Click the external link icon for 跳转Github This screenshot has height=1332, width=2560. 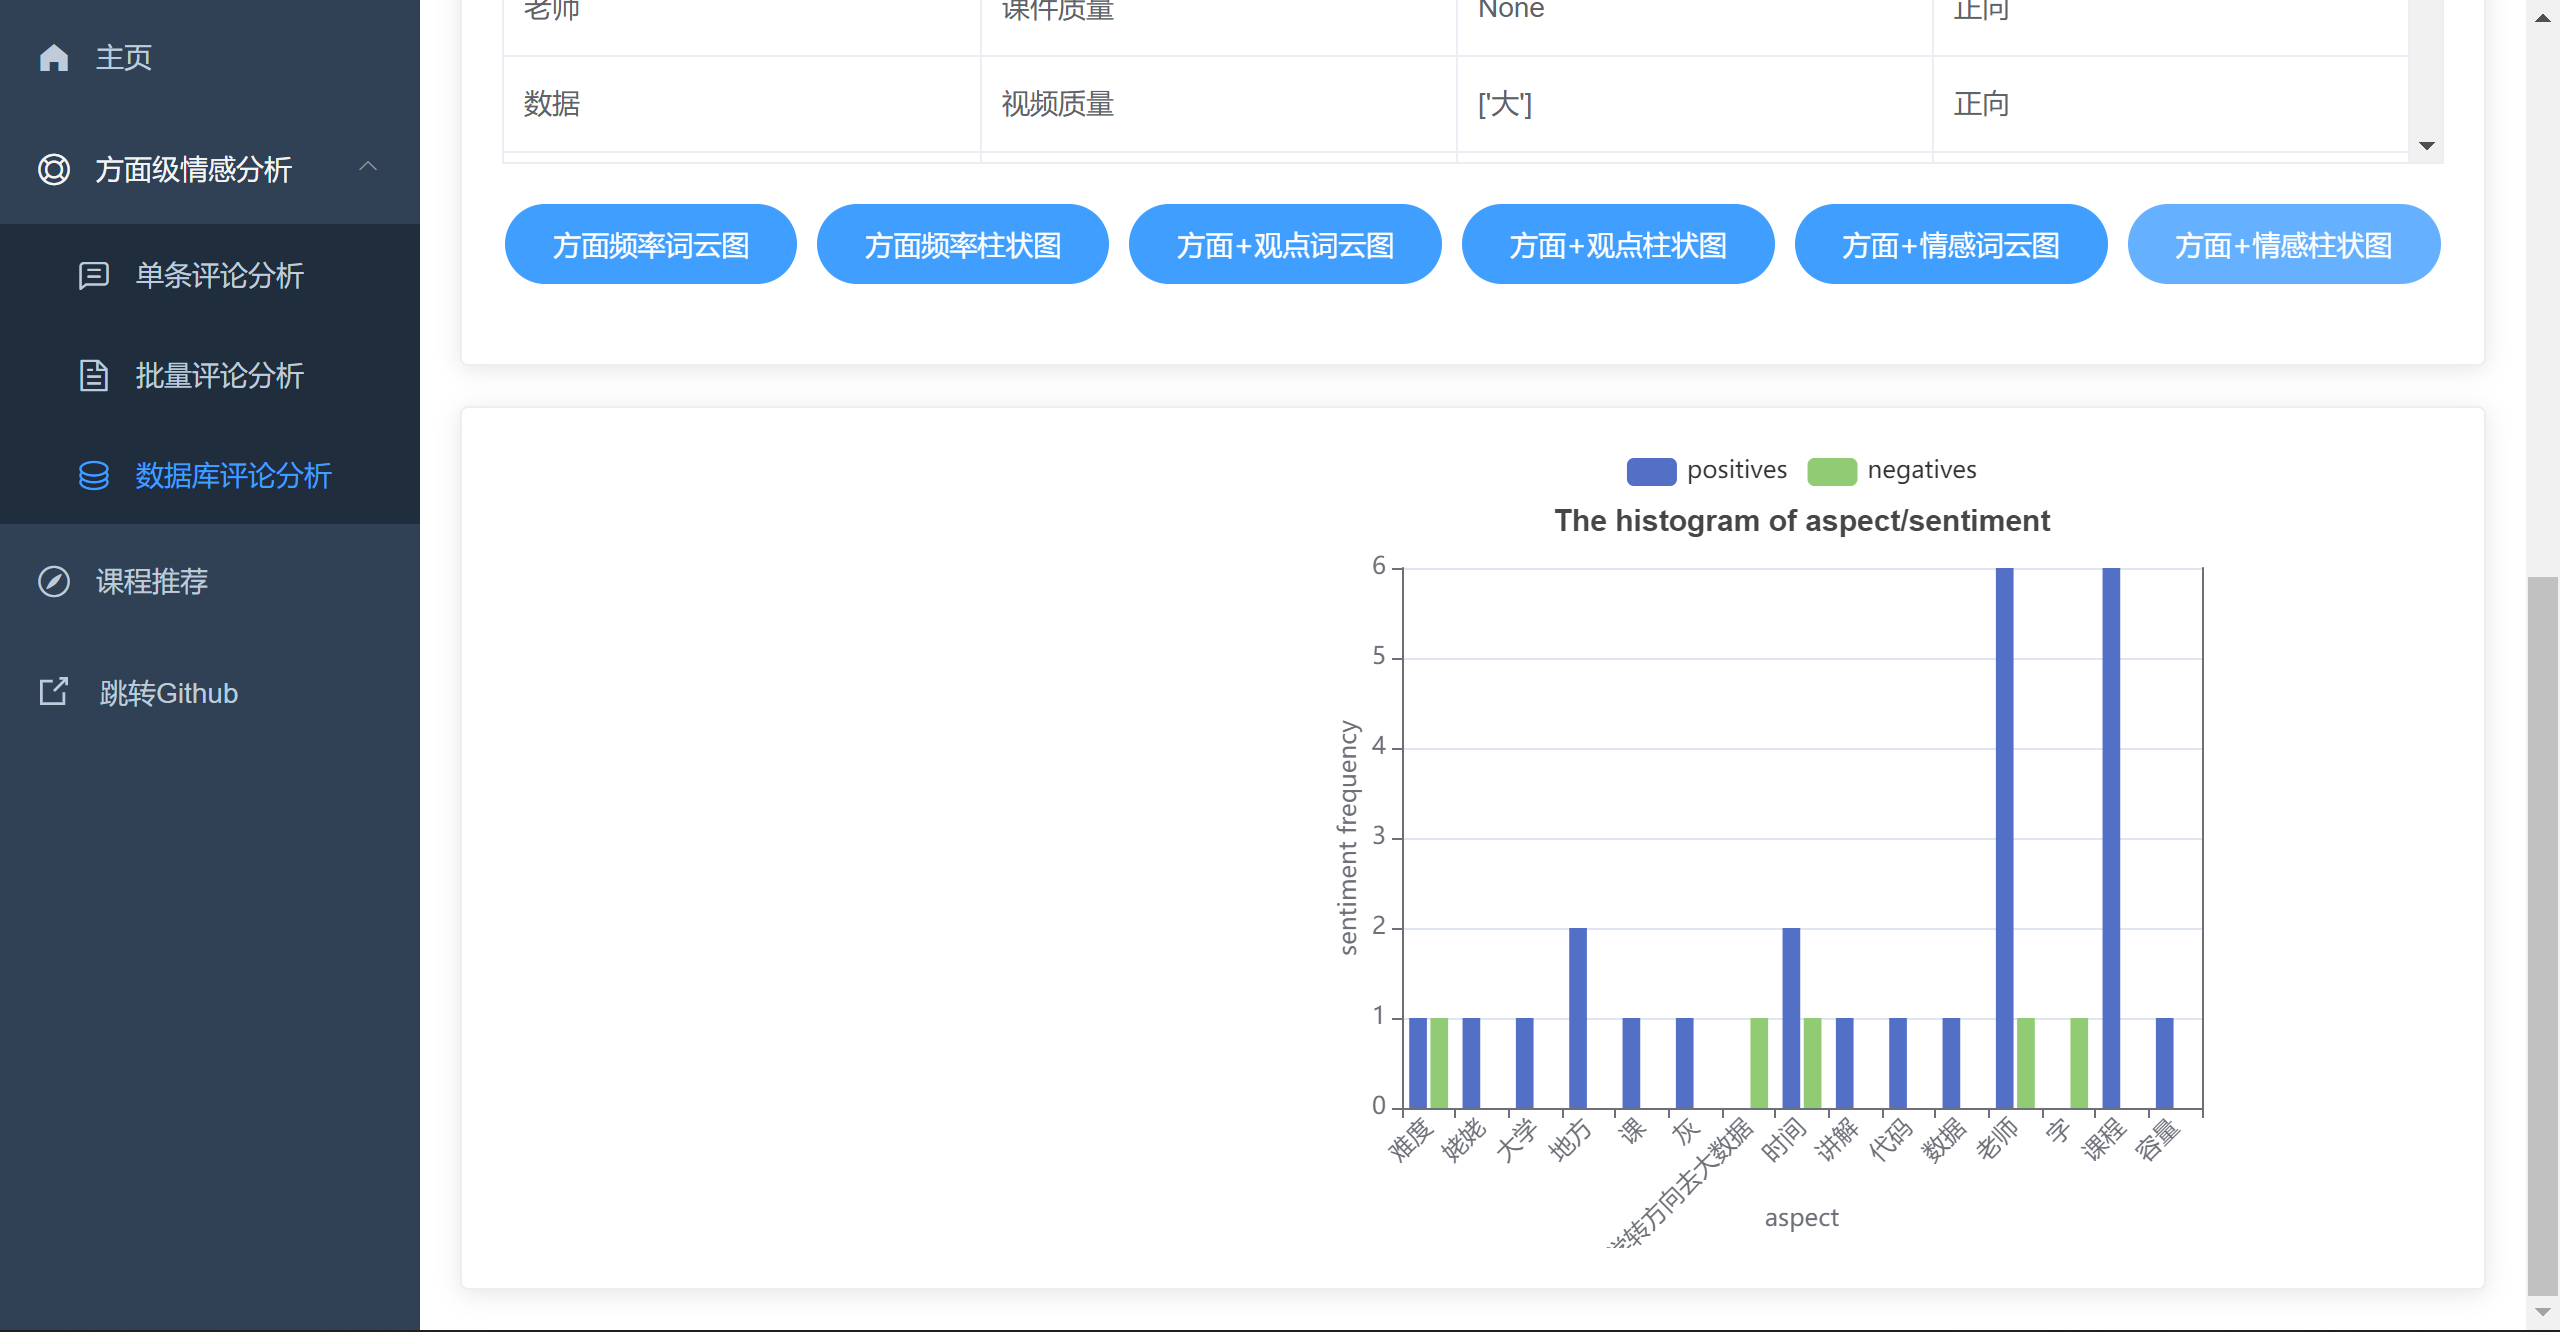tap(54, 692)
